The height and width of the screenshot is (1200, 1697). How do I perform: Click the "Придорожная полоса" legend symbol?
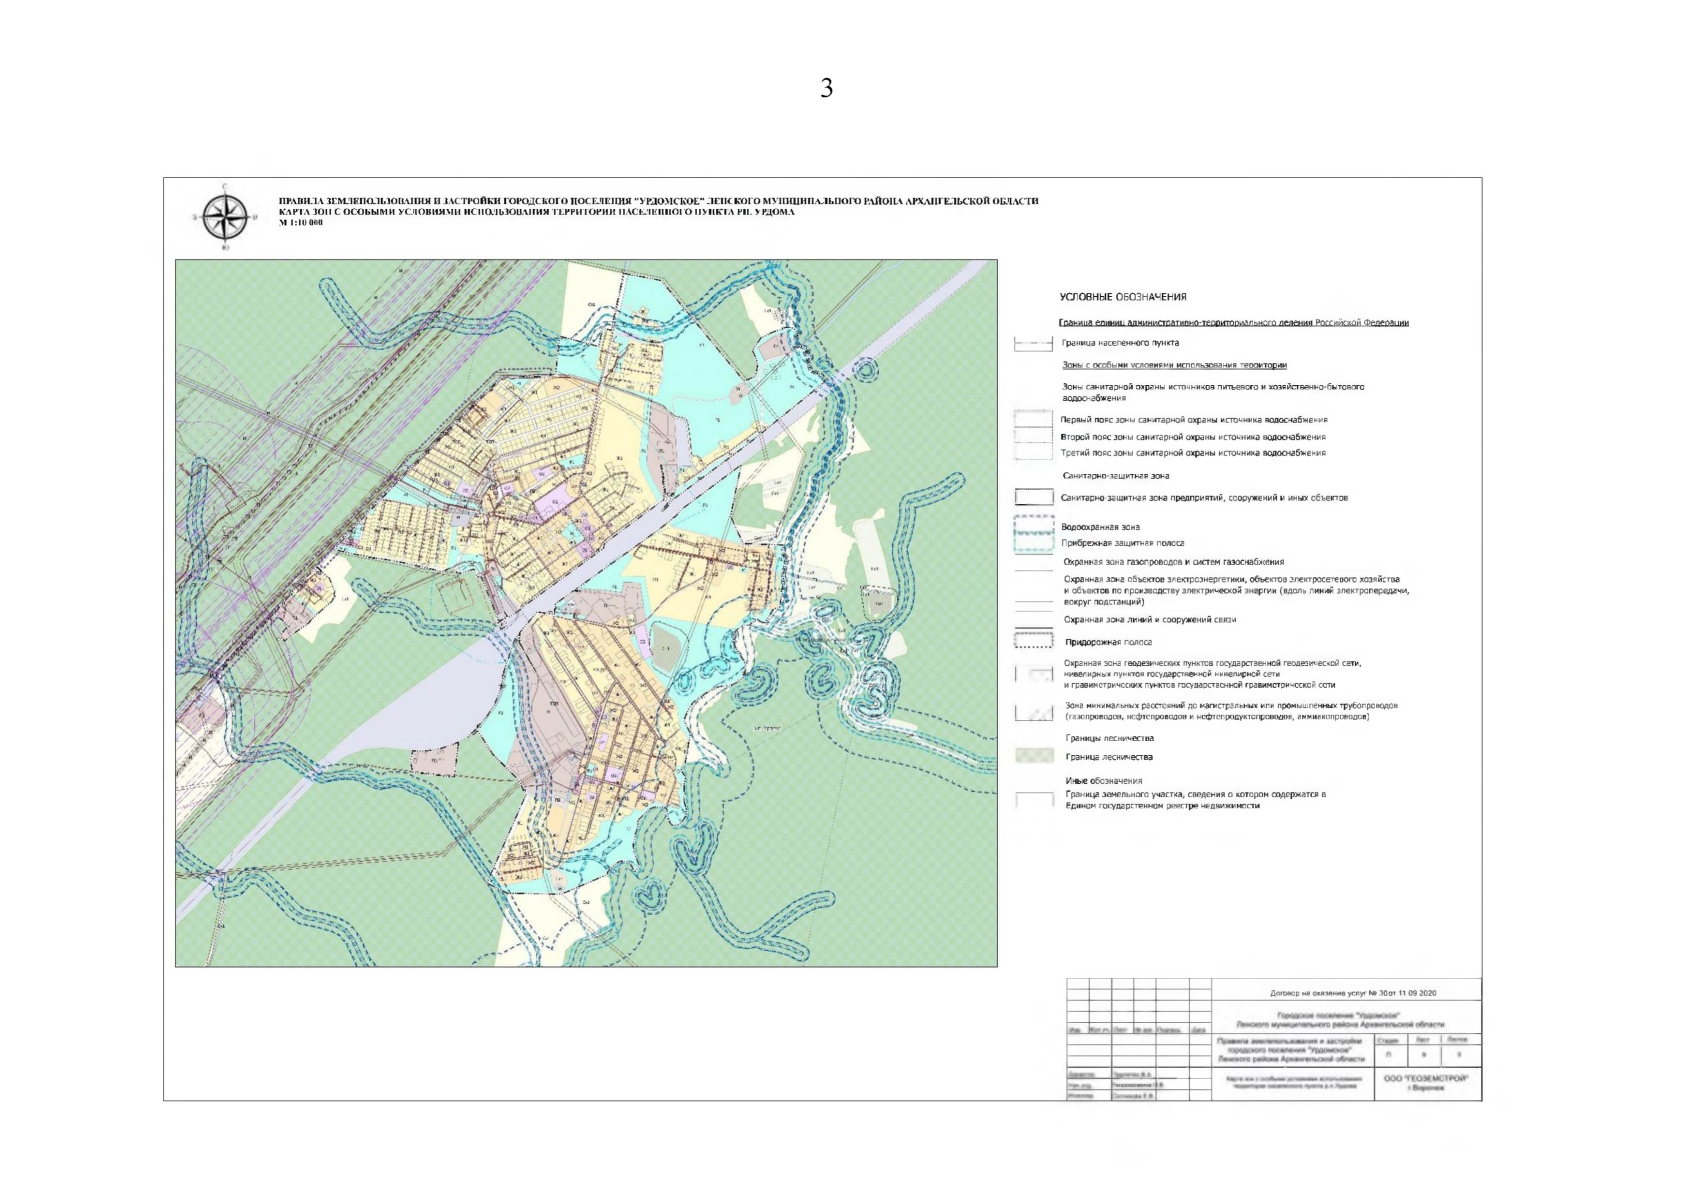point(1033,640)
